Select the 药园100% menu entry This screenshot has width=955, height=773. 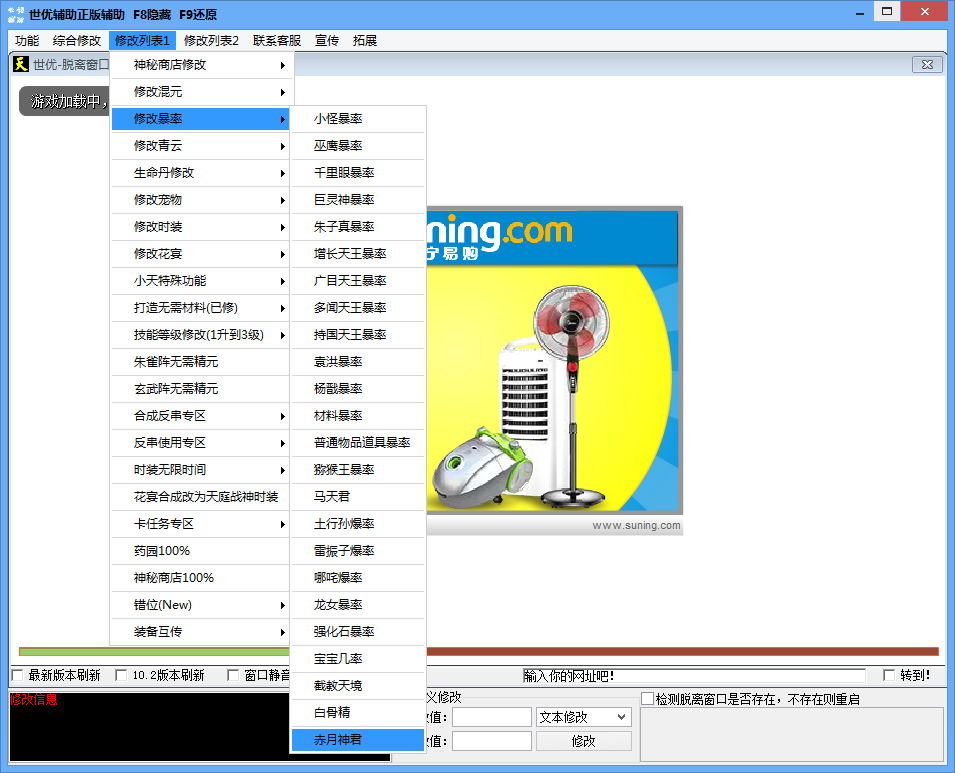click(162, 551)
